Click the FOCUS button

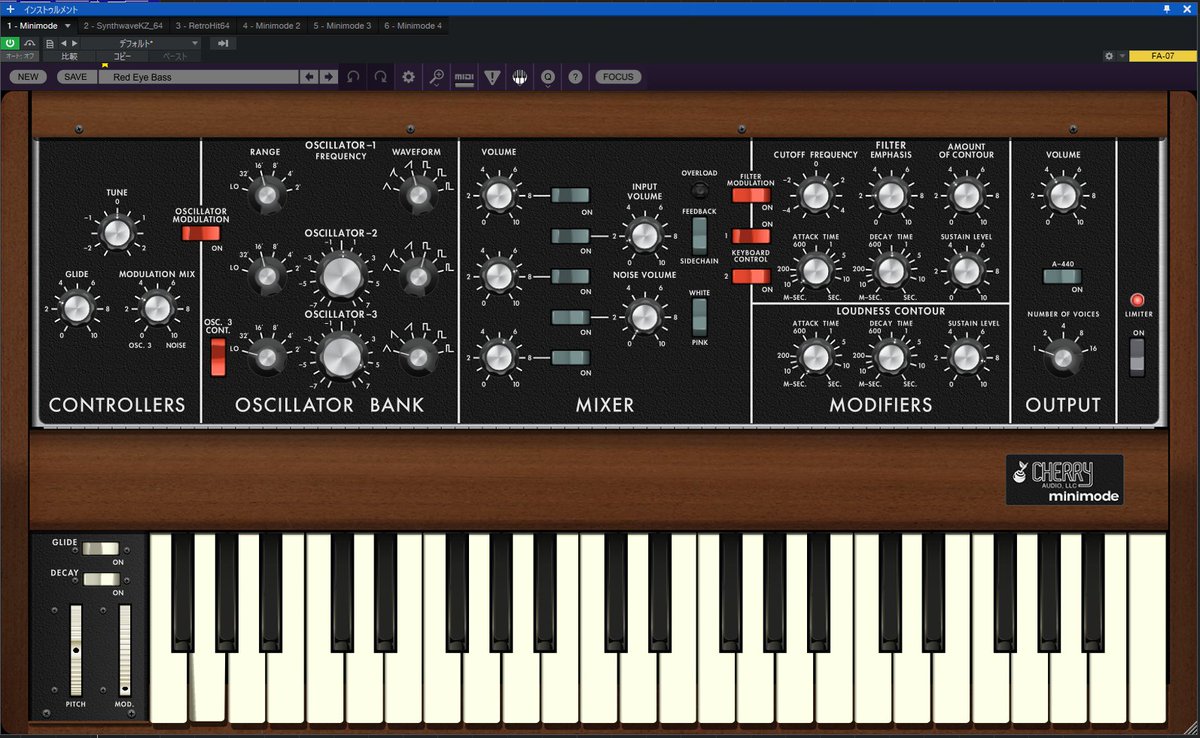click(618, 76)
